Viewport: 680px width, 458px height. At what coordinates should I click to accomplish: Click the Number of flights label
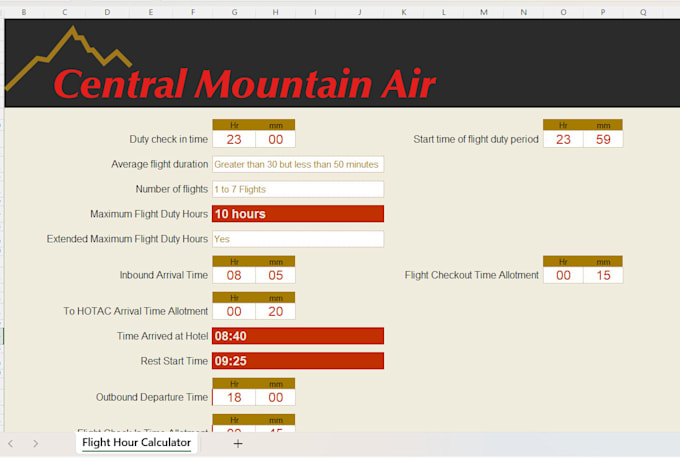pos(172,189)
